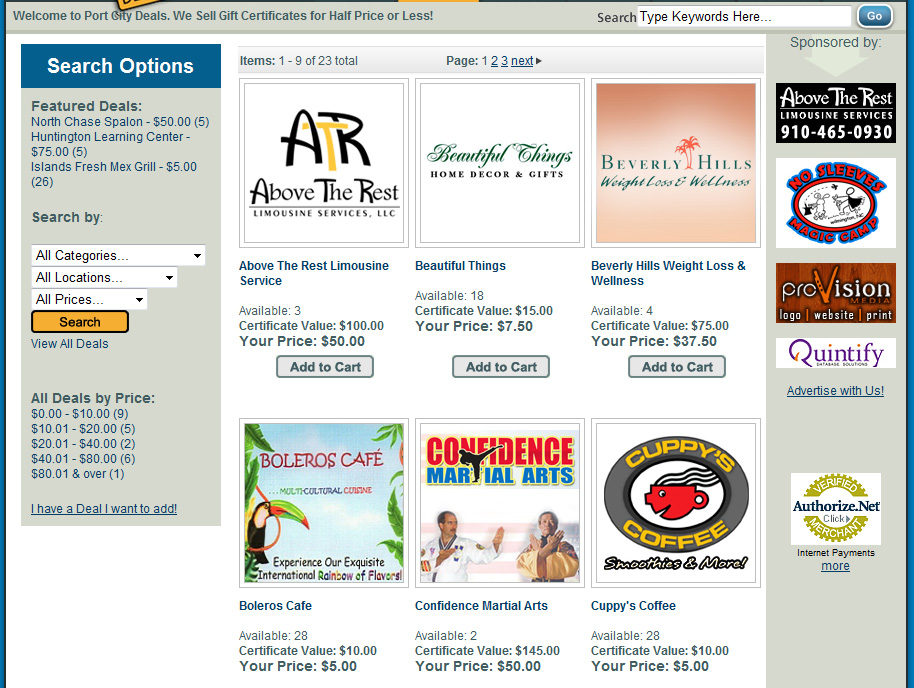Open Islands Fresh Mex Grill featured deal
This screenshot has height=688, width=914.
[x=114, y=174]
